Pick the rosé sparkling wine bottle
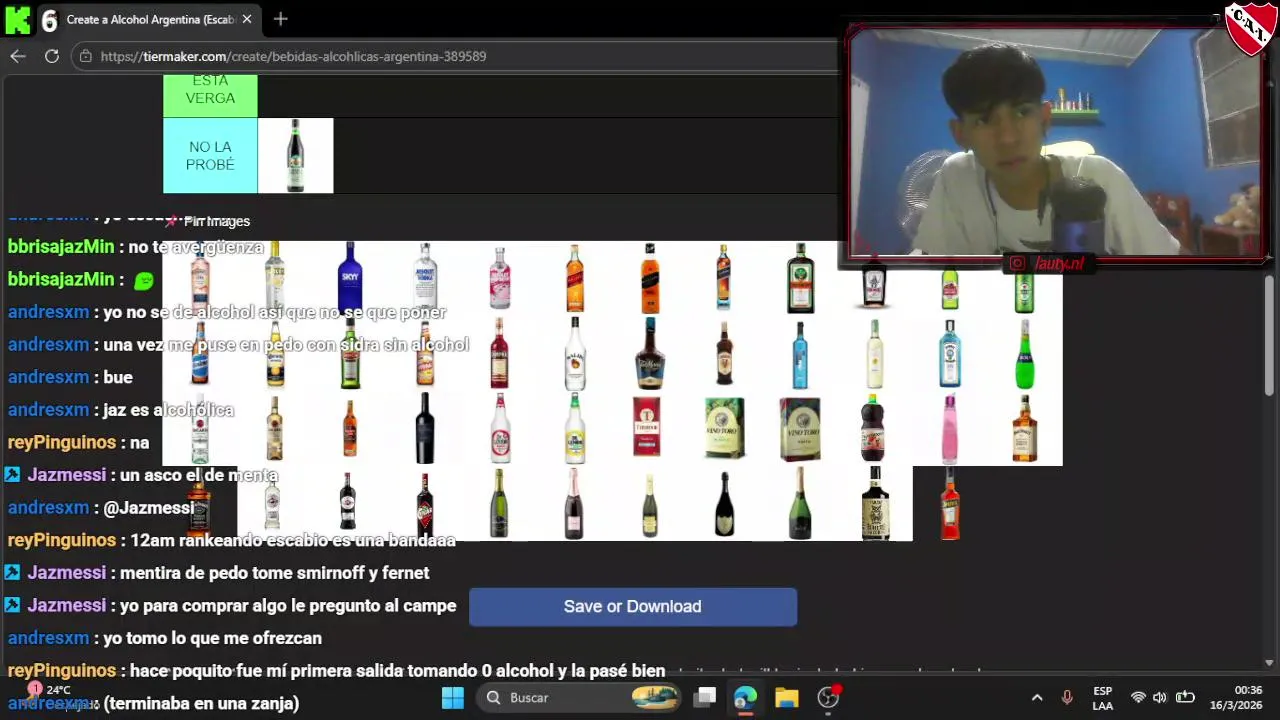Viewport: 1280px width, 720px height. point(575,503)
